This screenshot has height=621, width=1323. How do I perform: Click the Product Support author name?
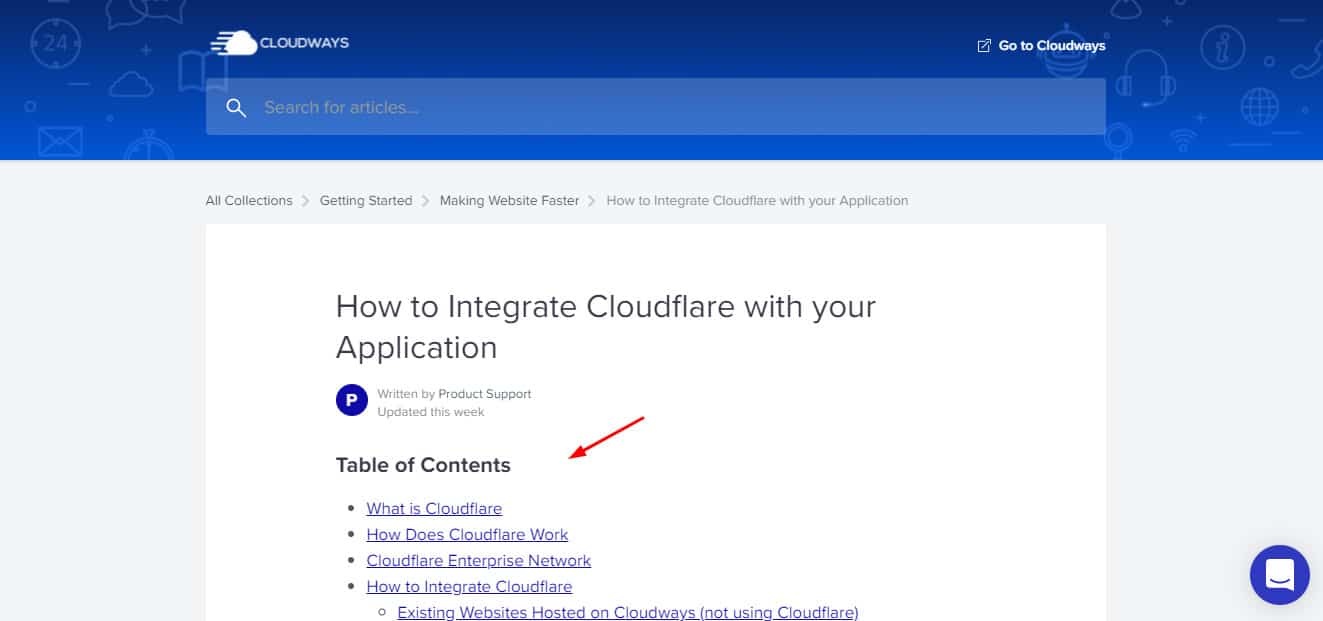click(x=484, y=394)
